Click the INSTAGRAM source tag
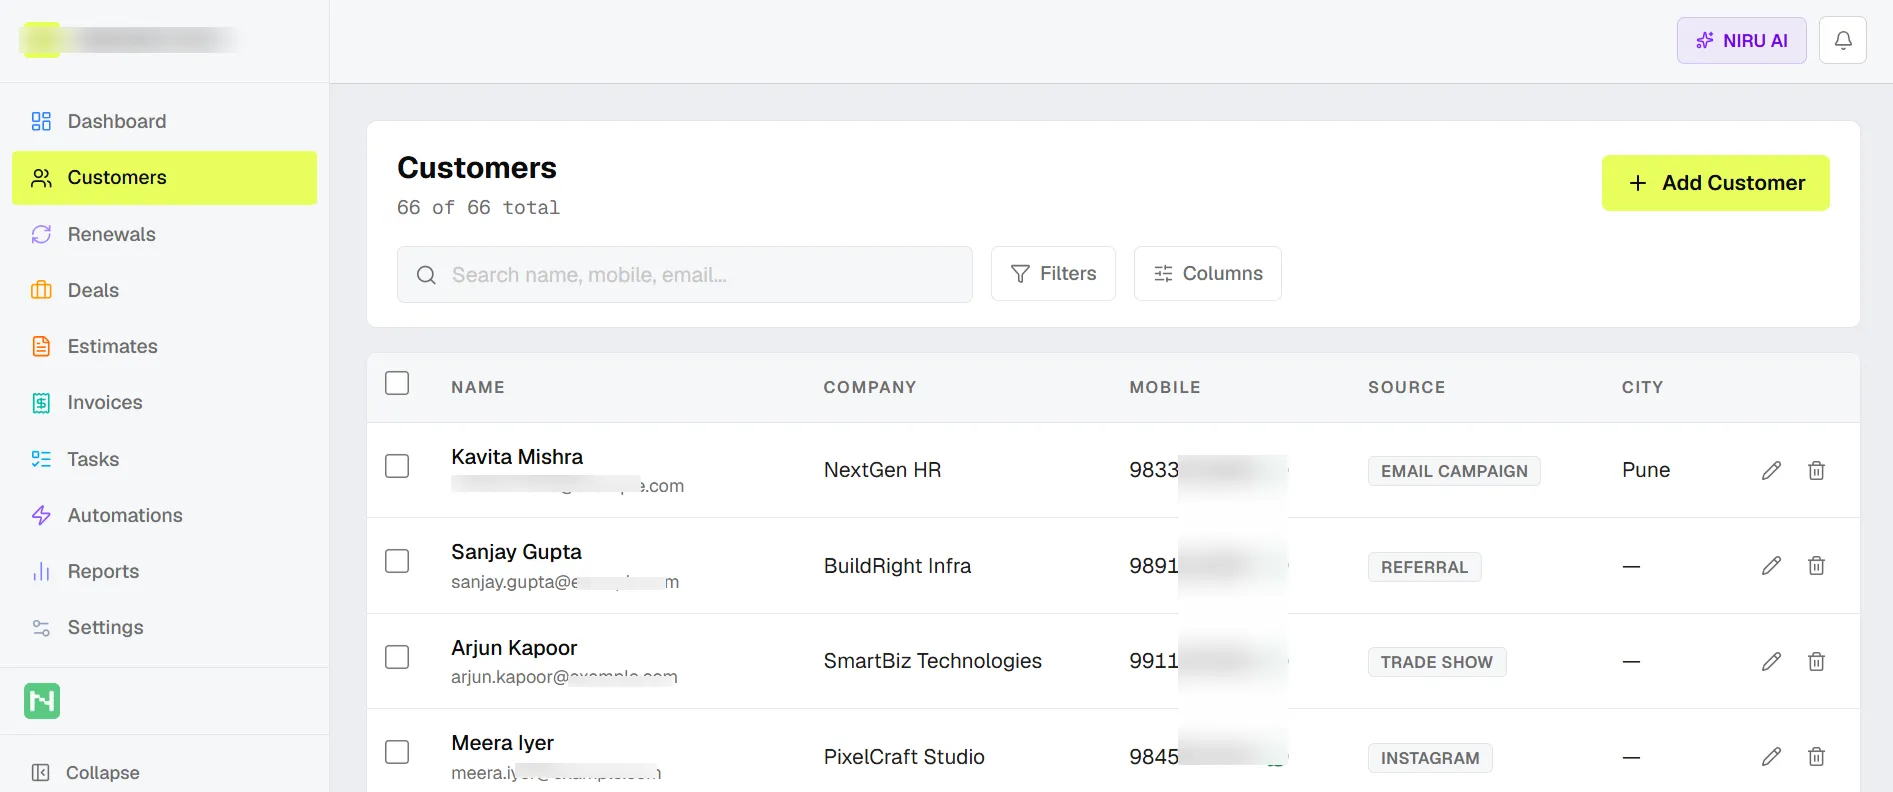The image size is (1893, 792). [x=1430, y=758]
